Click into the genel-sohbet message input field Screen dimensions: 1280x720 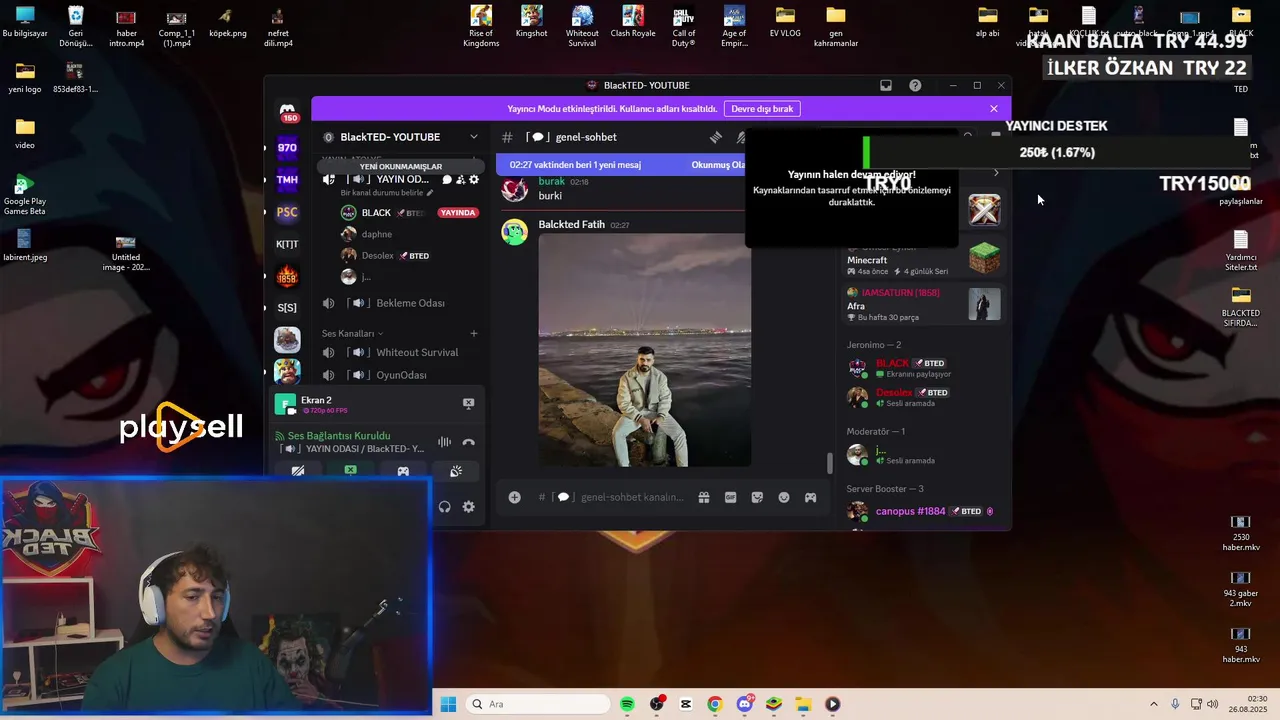(632, 497)
